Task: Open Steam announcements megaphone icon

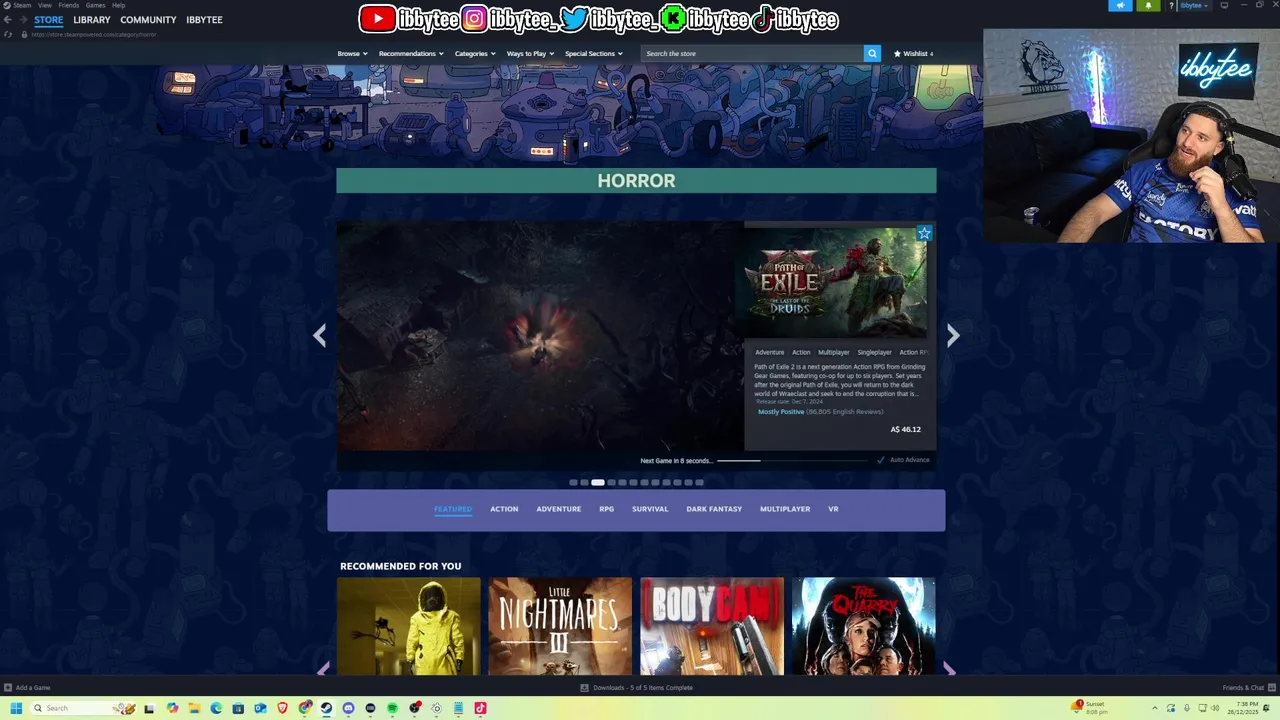Action: 1120,5
